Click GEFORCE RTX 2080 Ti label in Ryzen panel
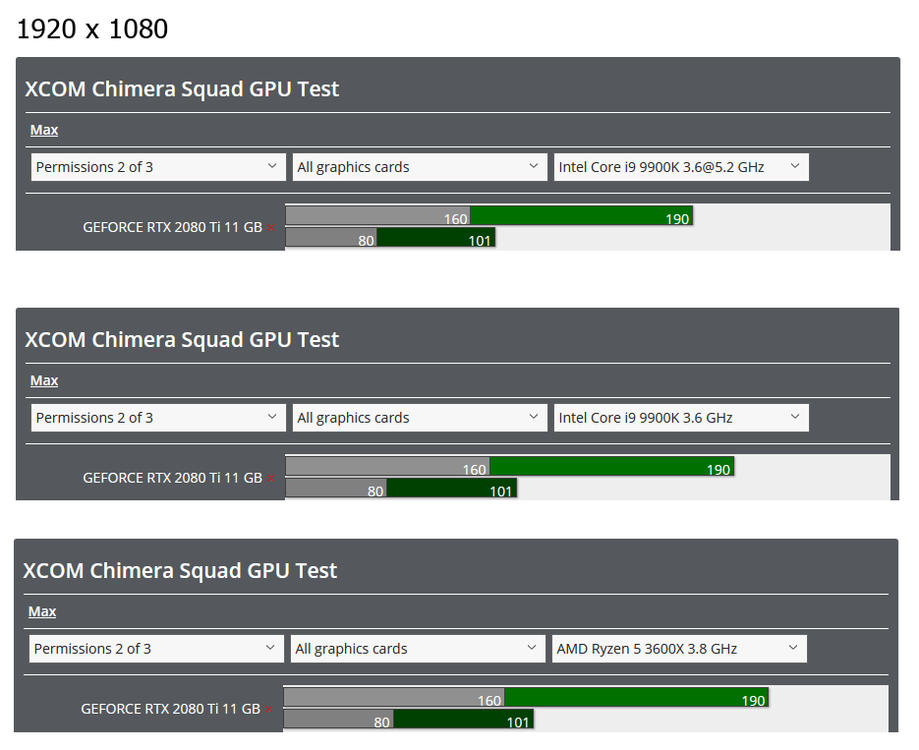This screenshot has width=919, height=750. tap(171, 709)
